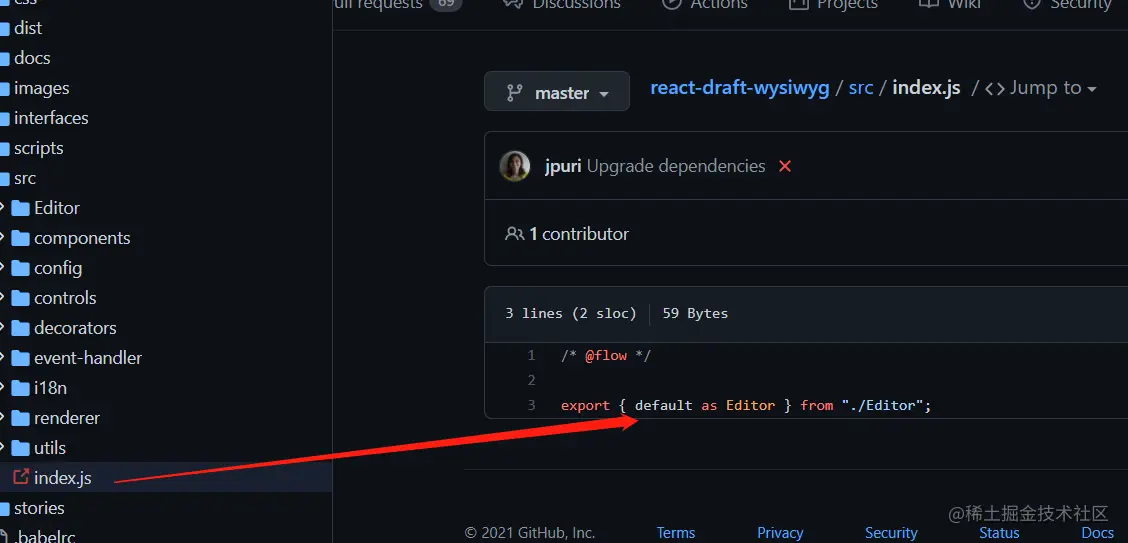Viewport: 1128px width, 543px height.
Task: Open the images folder in sidebar
Action: [41, 88]
